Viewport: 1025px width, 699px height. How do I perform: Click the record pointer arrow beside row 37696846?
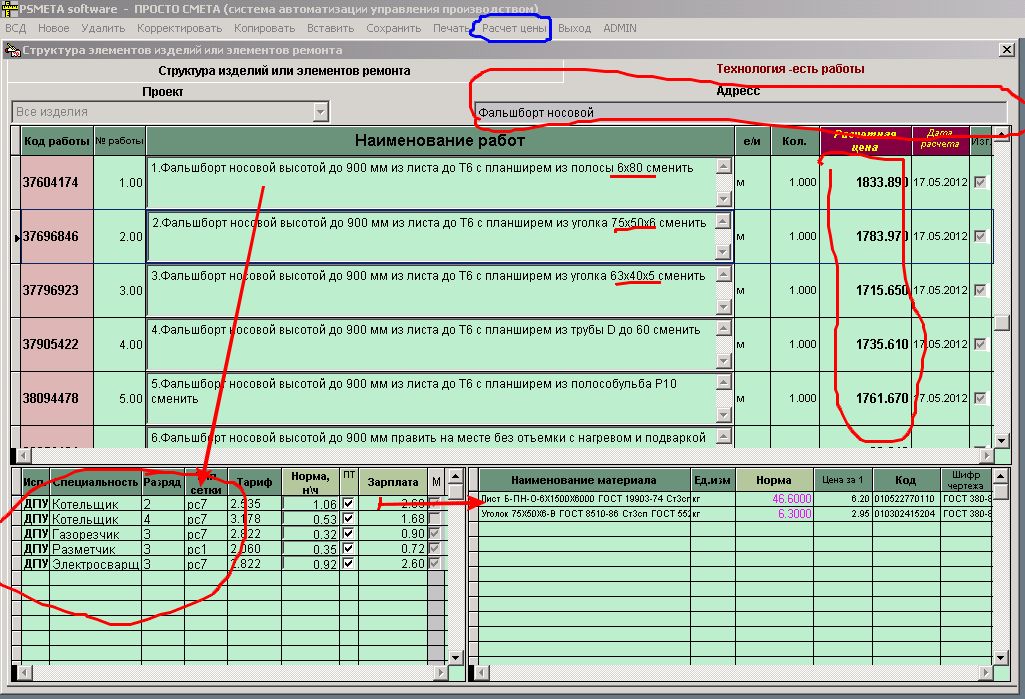pyautogui.click(x=14, y=238)
